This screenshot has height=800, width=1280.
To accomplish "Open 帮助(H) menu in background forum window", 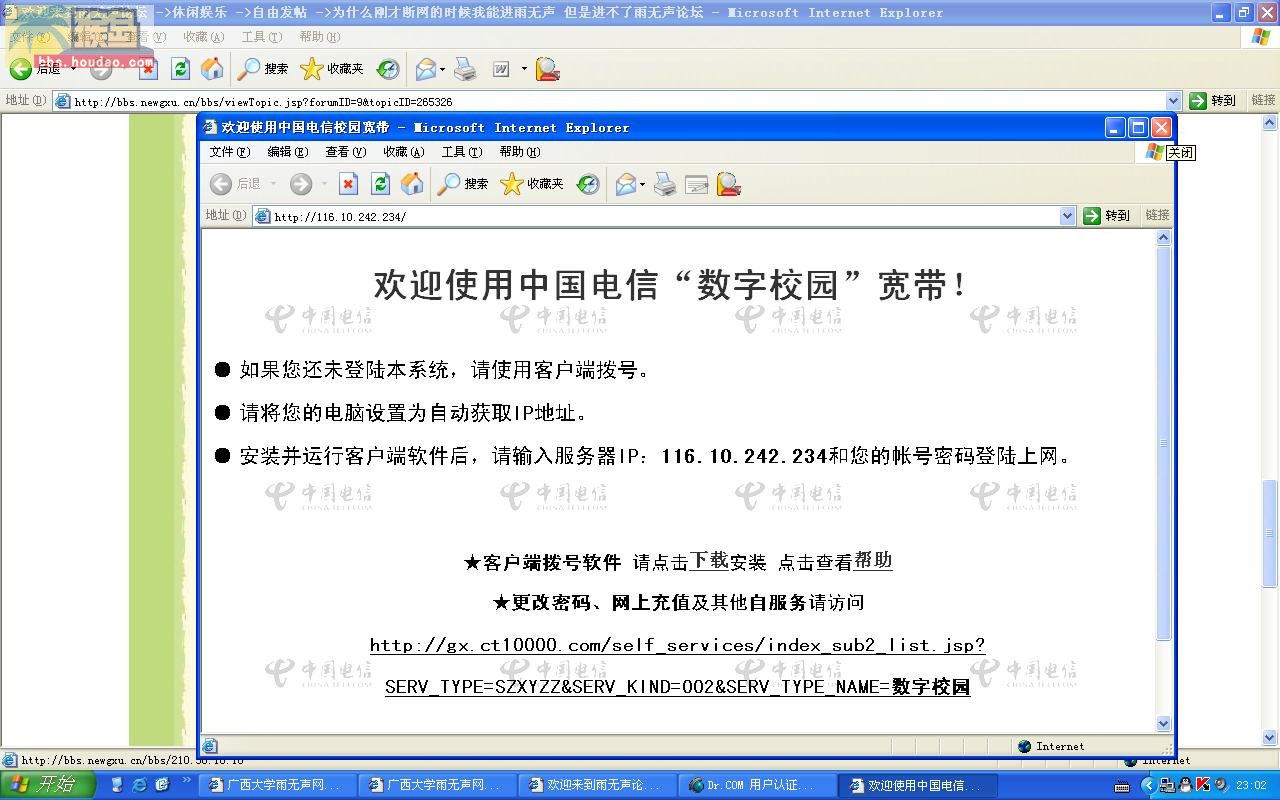I will 320,37.
